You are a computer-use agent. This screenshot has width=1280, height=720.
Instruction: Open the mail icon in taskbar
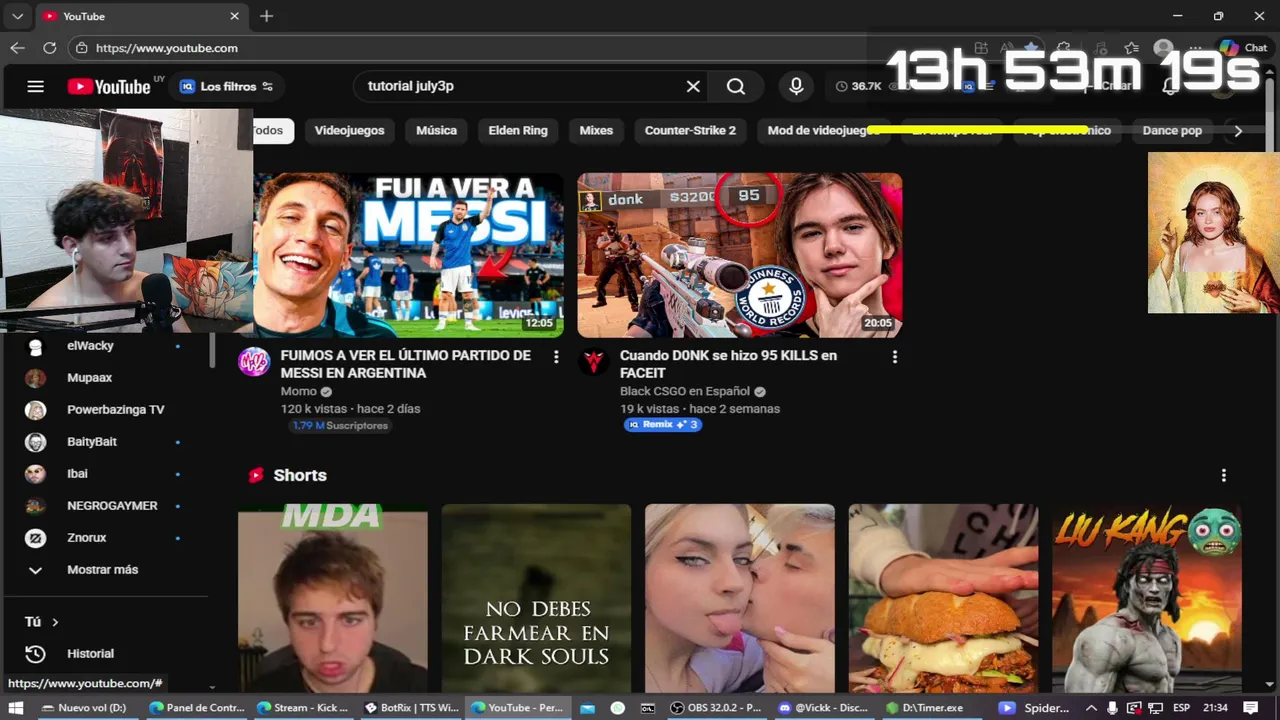tap(587, 708)
